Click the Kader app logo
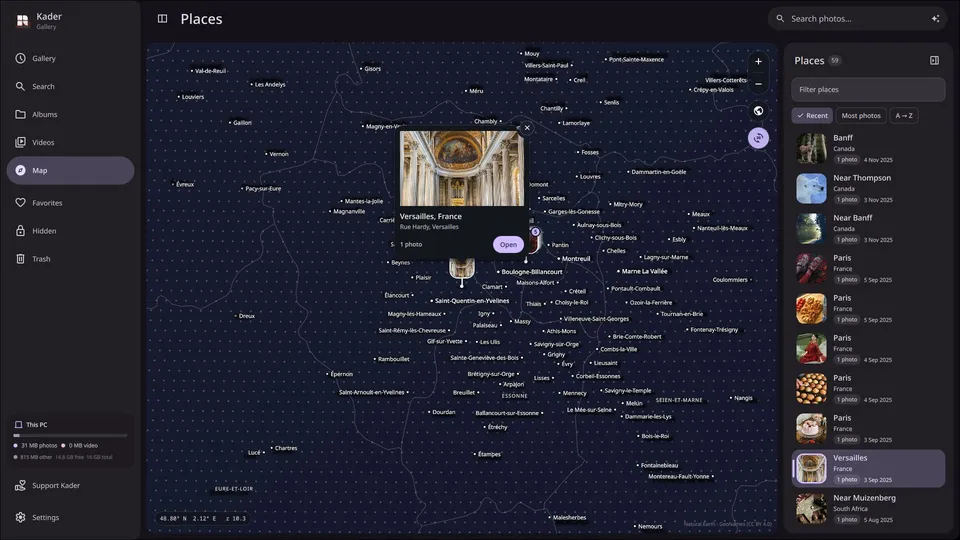This screenshot has height=540, width=960. pos(23,20)
